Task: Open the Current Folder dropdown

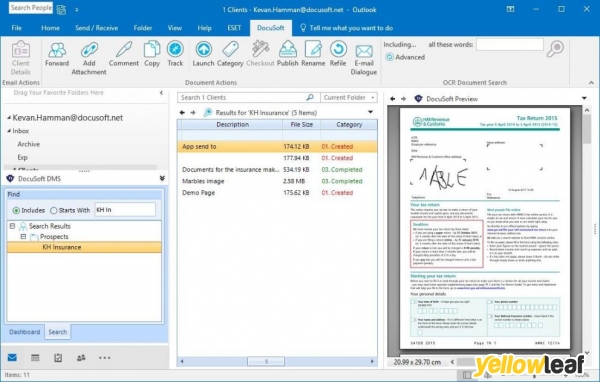Action: pos(349,98)
